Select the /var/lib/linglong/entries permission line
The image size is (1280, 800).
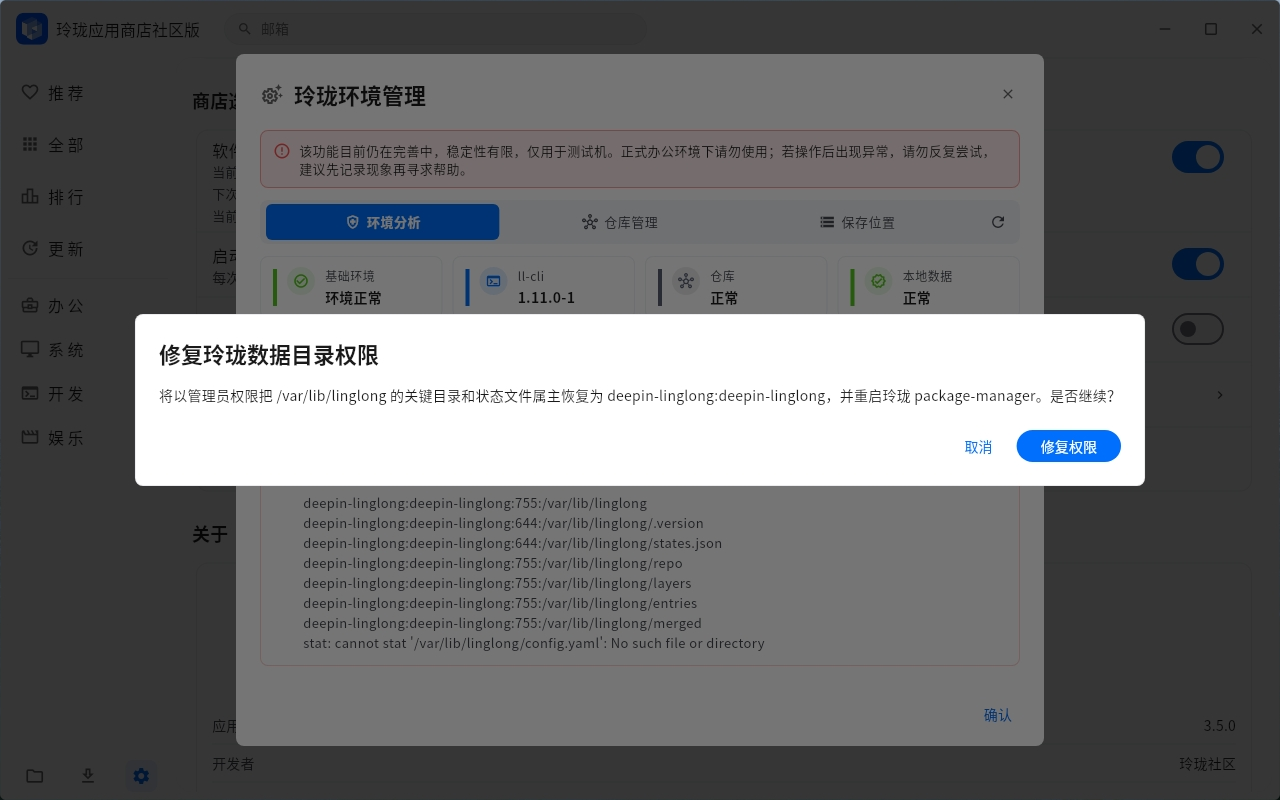(501, 603)
